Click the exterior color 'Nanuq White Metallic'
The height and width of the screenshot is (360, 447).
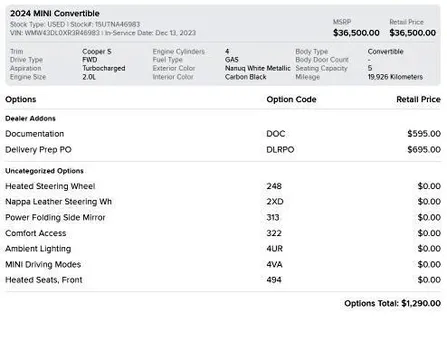pyautogui.click(x=258, y=68)
